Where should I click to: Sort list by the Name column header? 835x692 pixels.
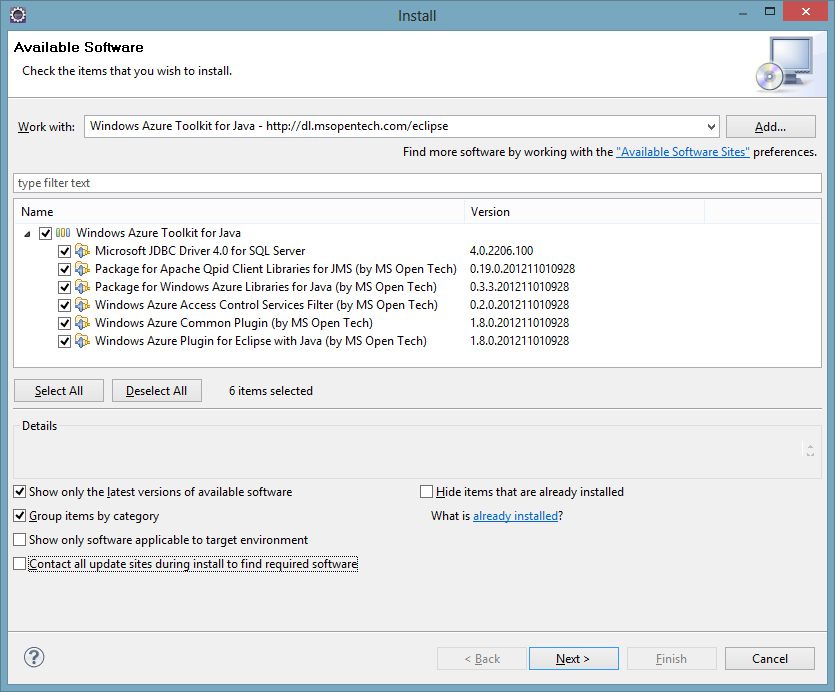(240, 212)
